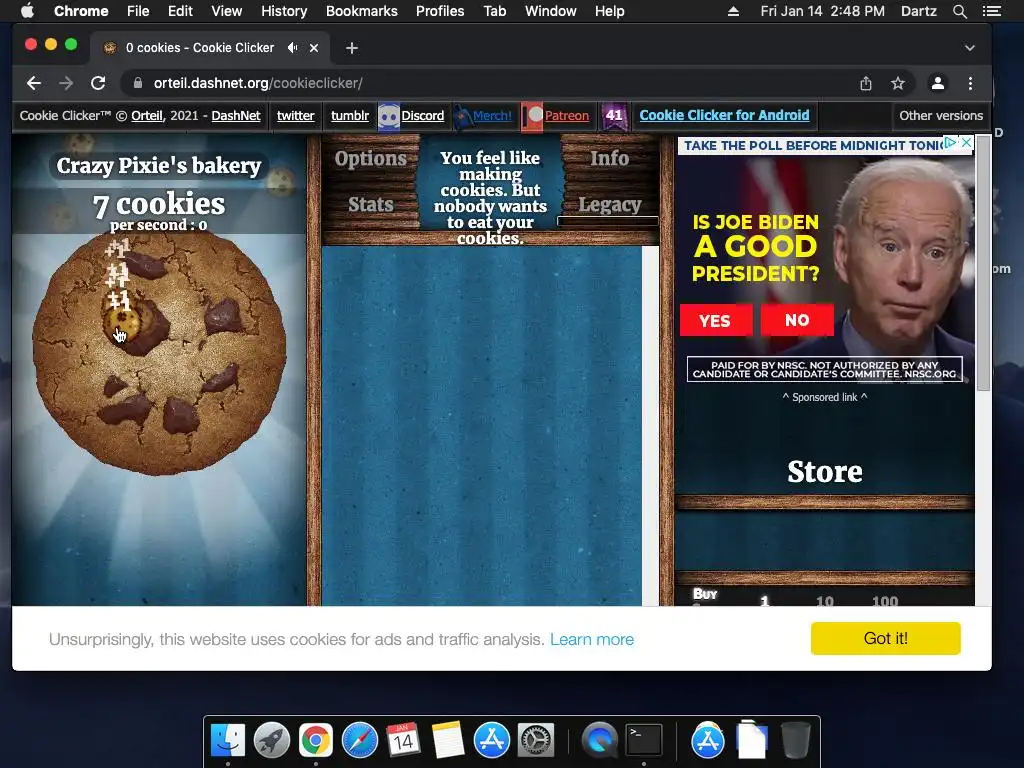
Task: Select buy amount 10 in Store
Action: click(825, 601)
